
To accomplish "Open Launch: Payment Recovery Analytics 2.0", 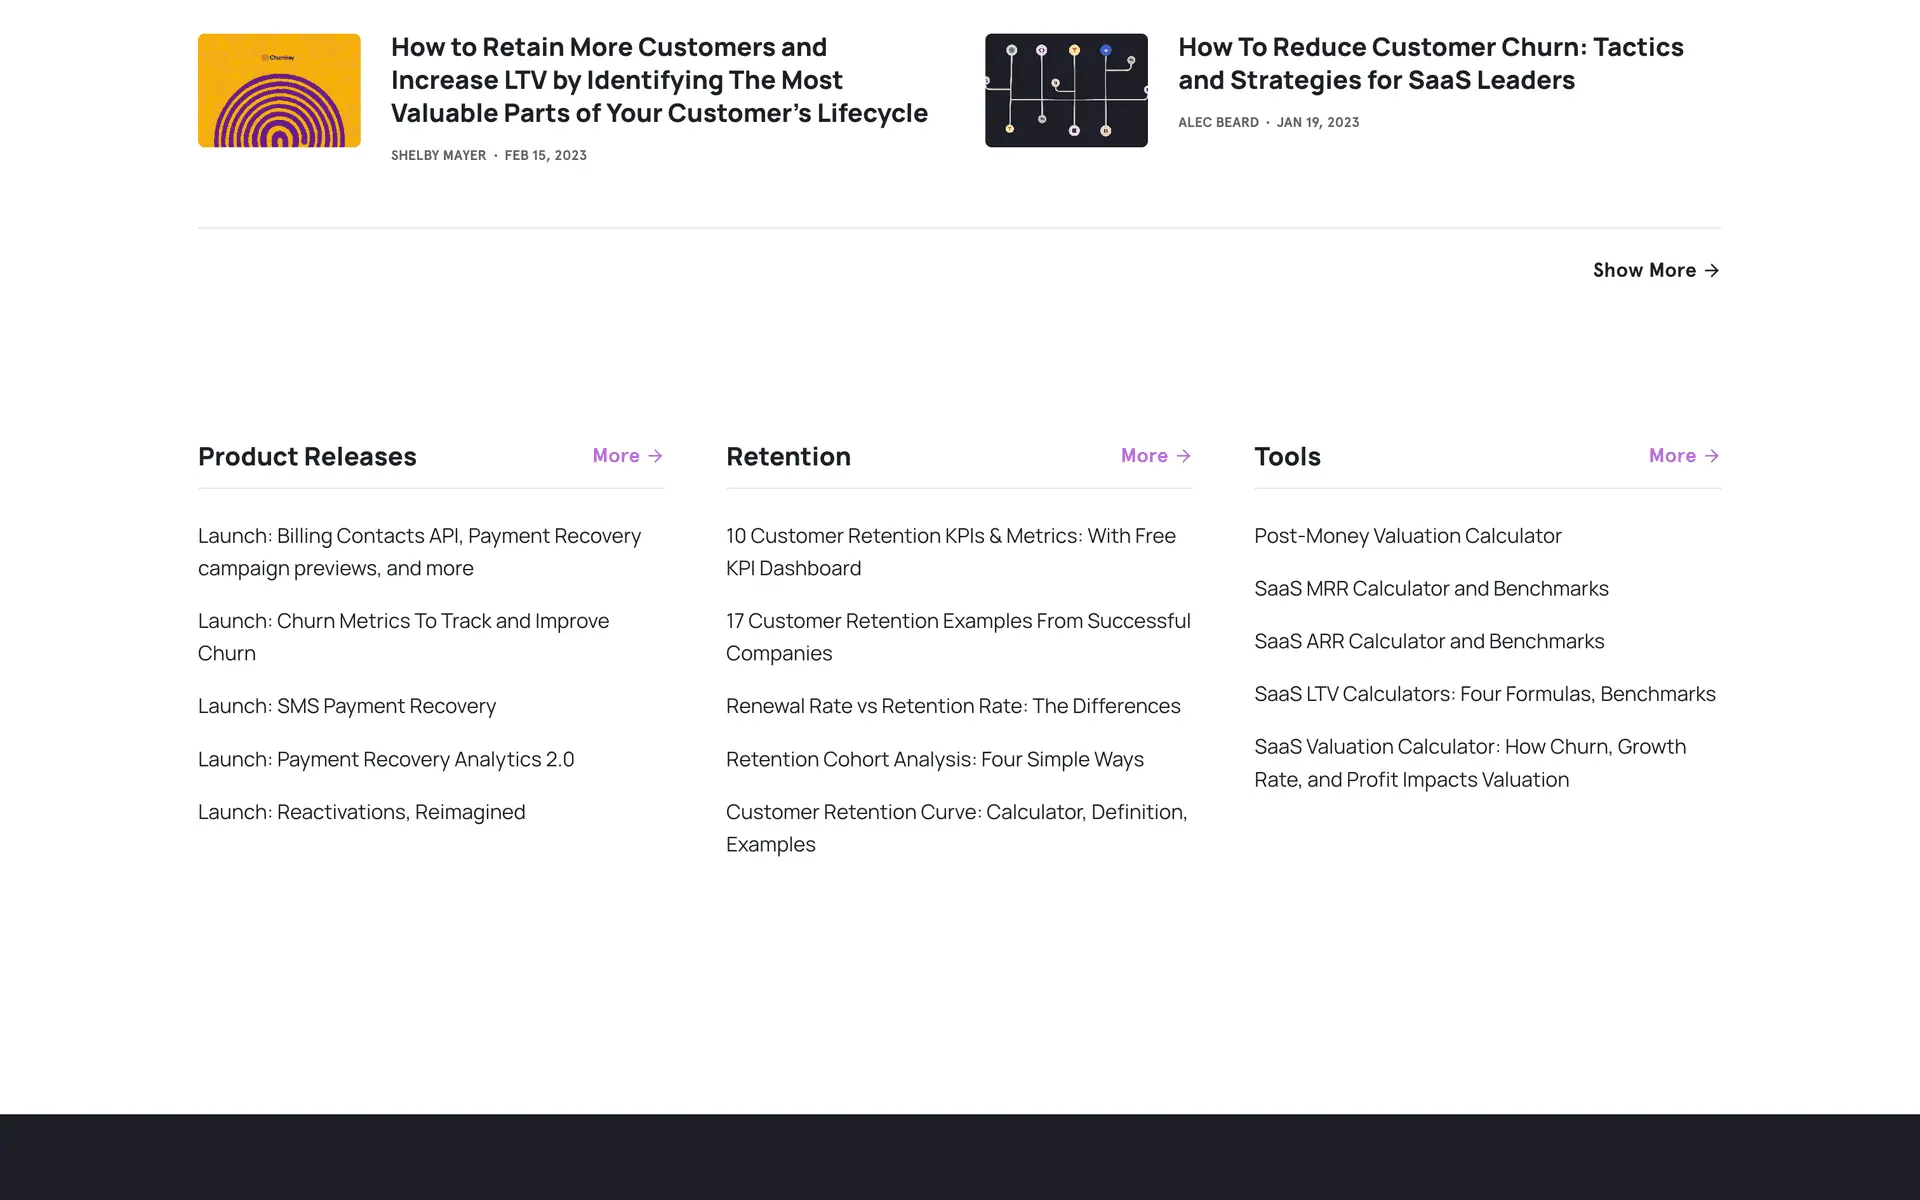I will (386, 759).
